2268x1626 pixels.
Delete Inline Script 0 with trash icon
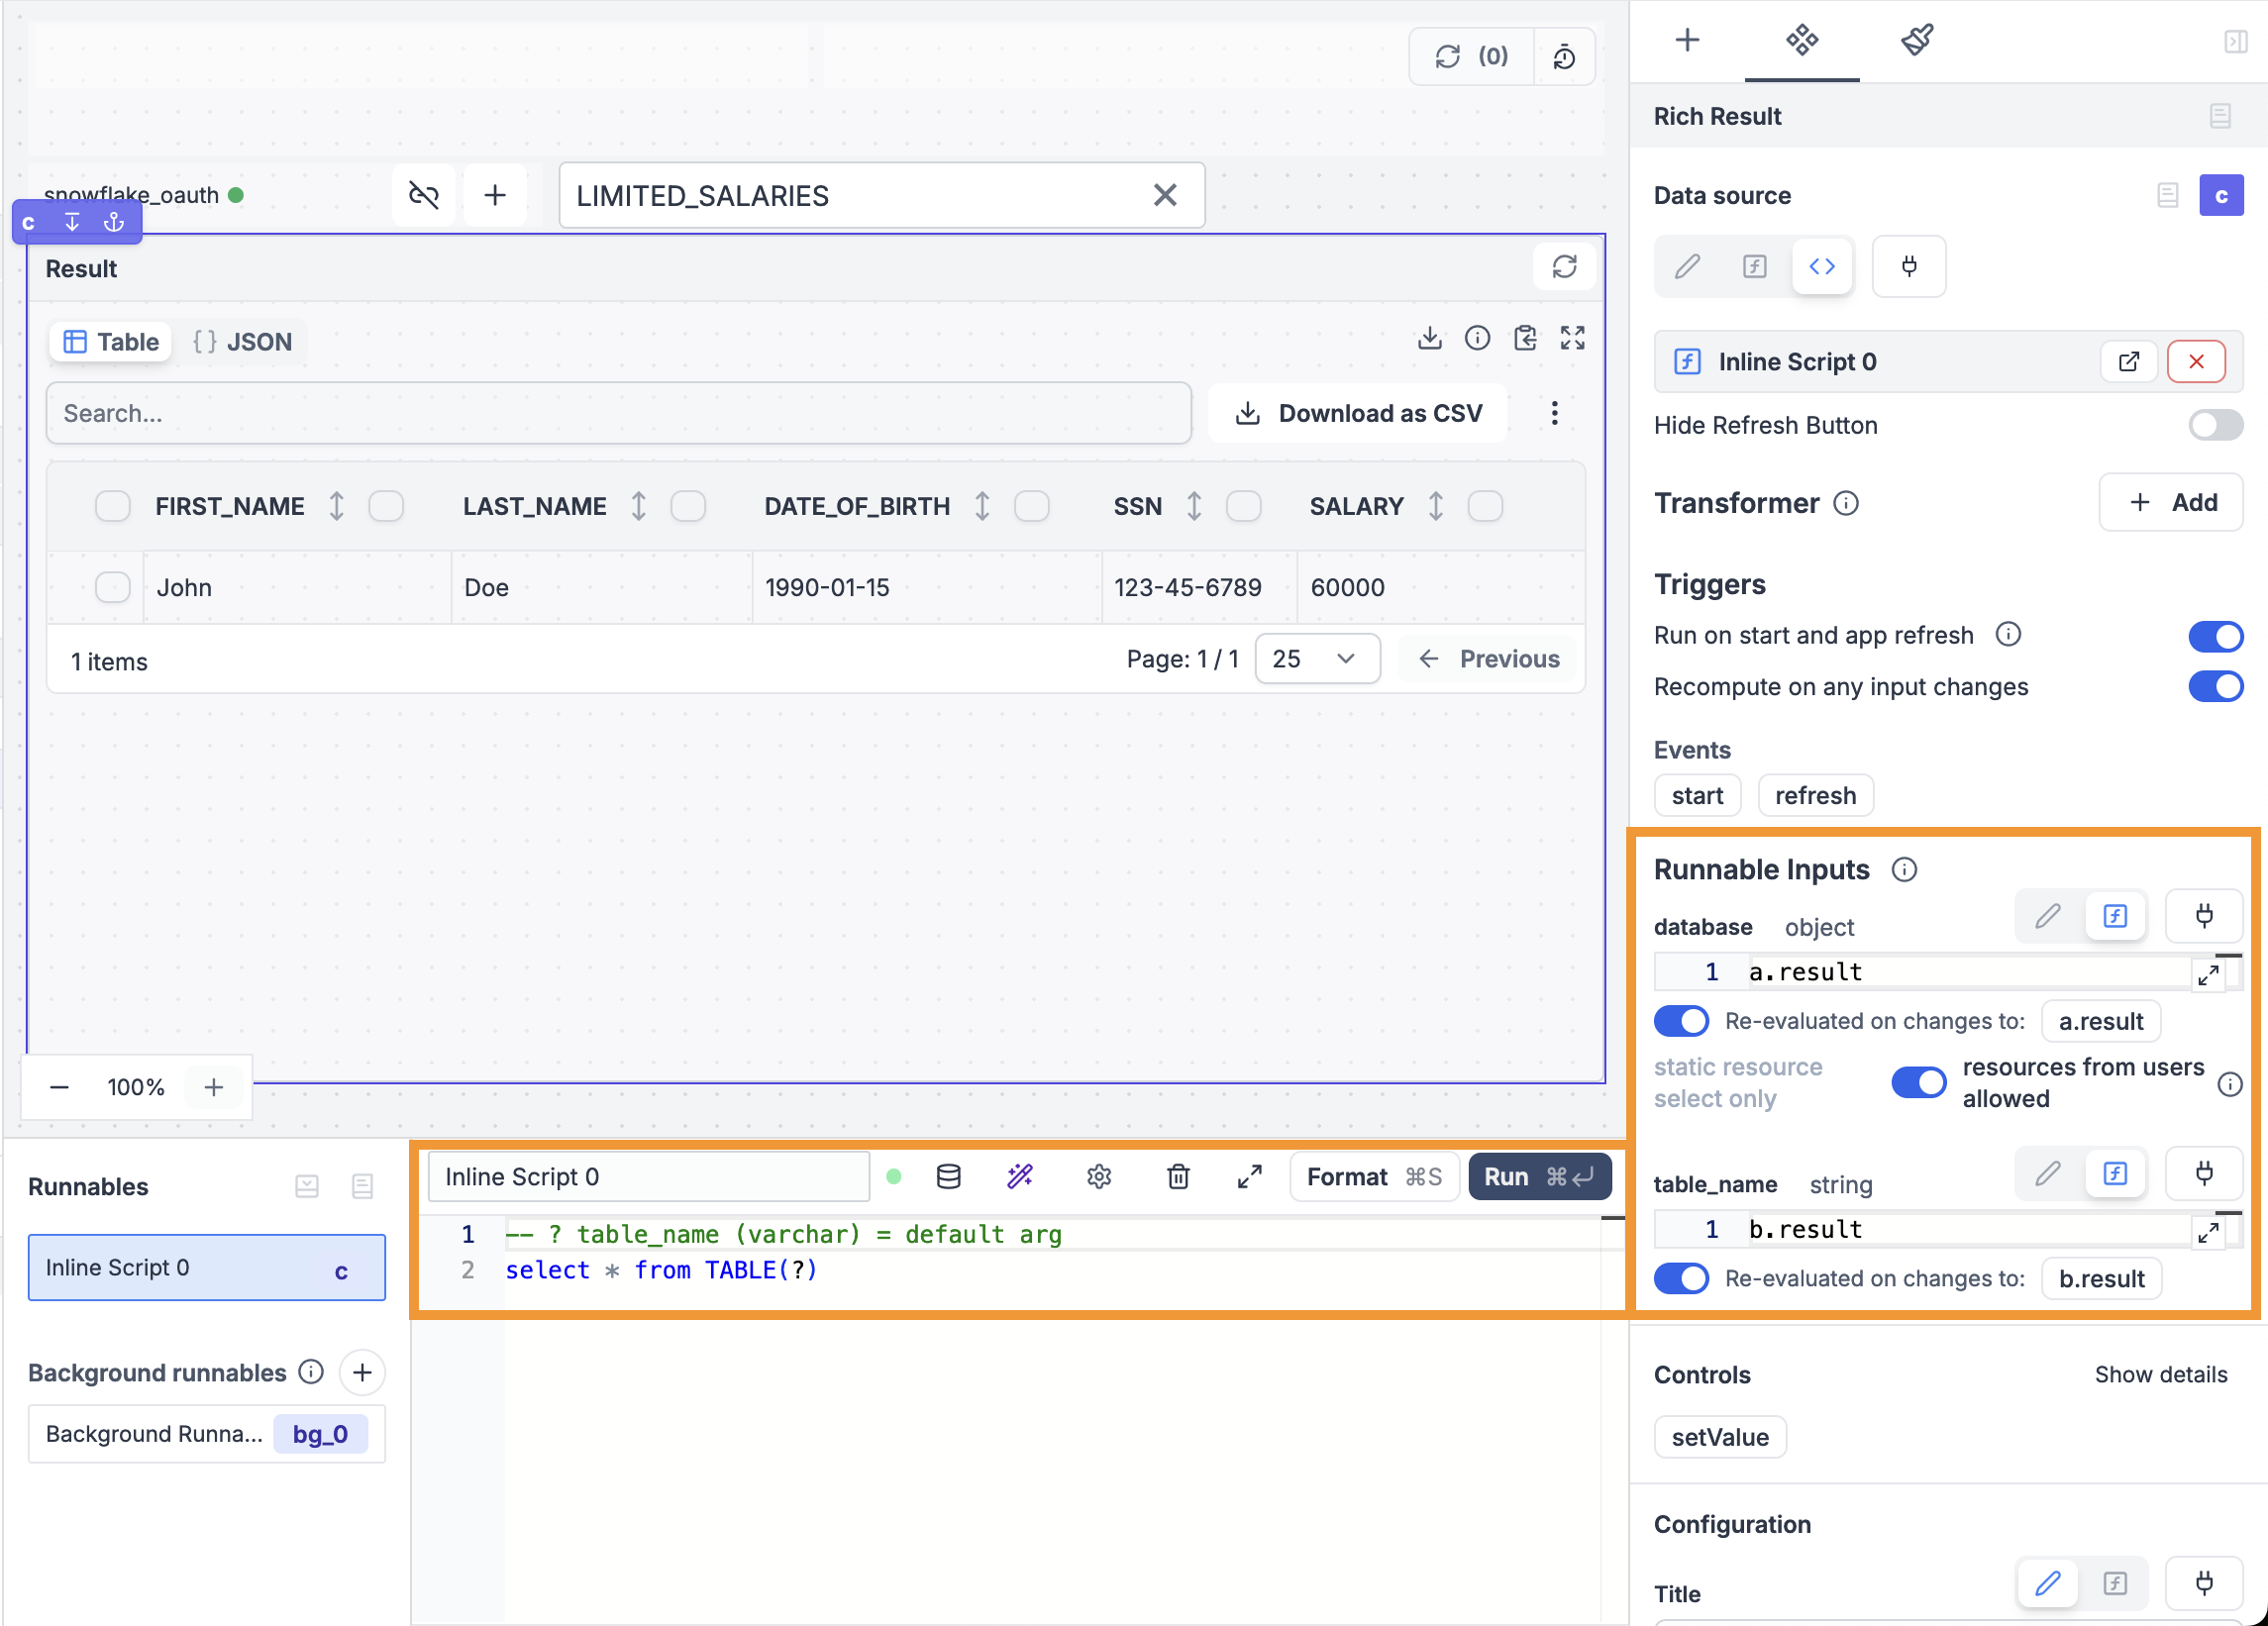[x=1178, y=1177]
